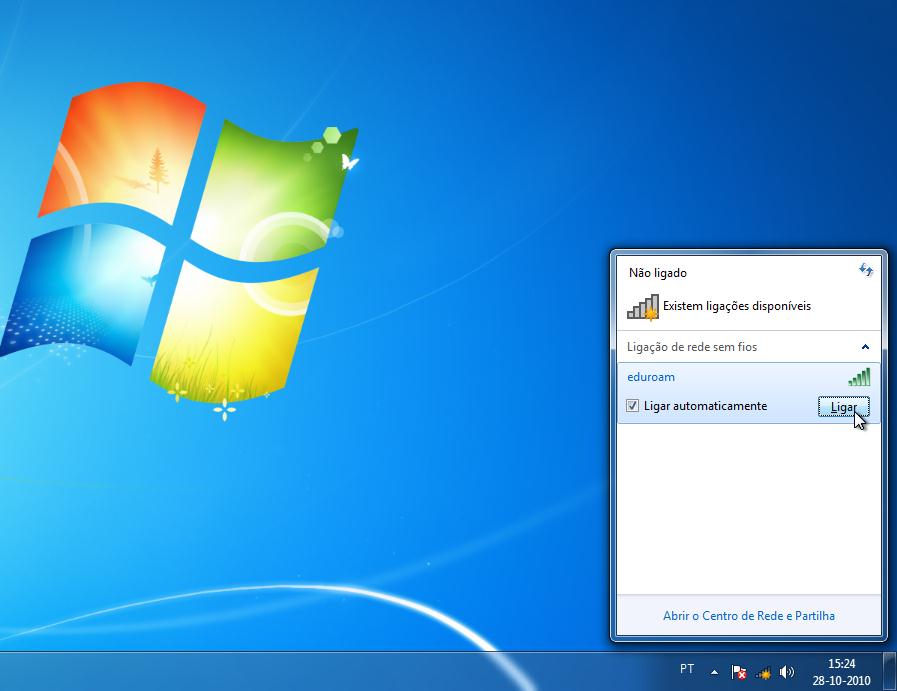Click the Existem ligações disponíveis text
897x691 pixels.
point(737,306)
